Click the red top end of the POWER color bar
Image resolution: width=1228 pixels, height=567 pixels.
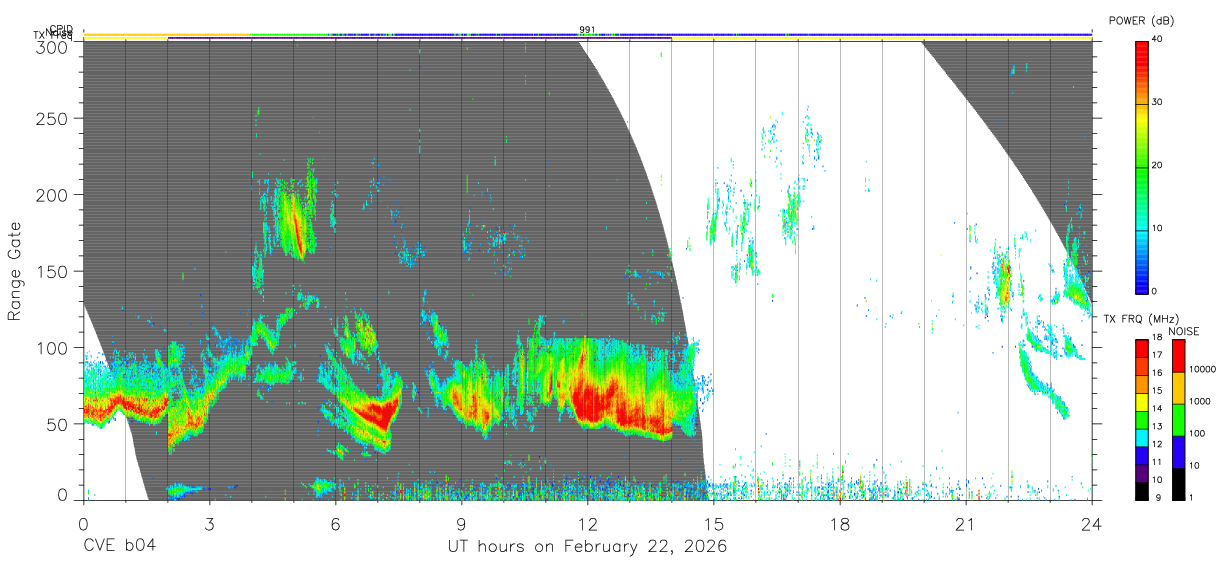coord(1141,48)
